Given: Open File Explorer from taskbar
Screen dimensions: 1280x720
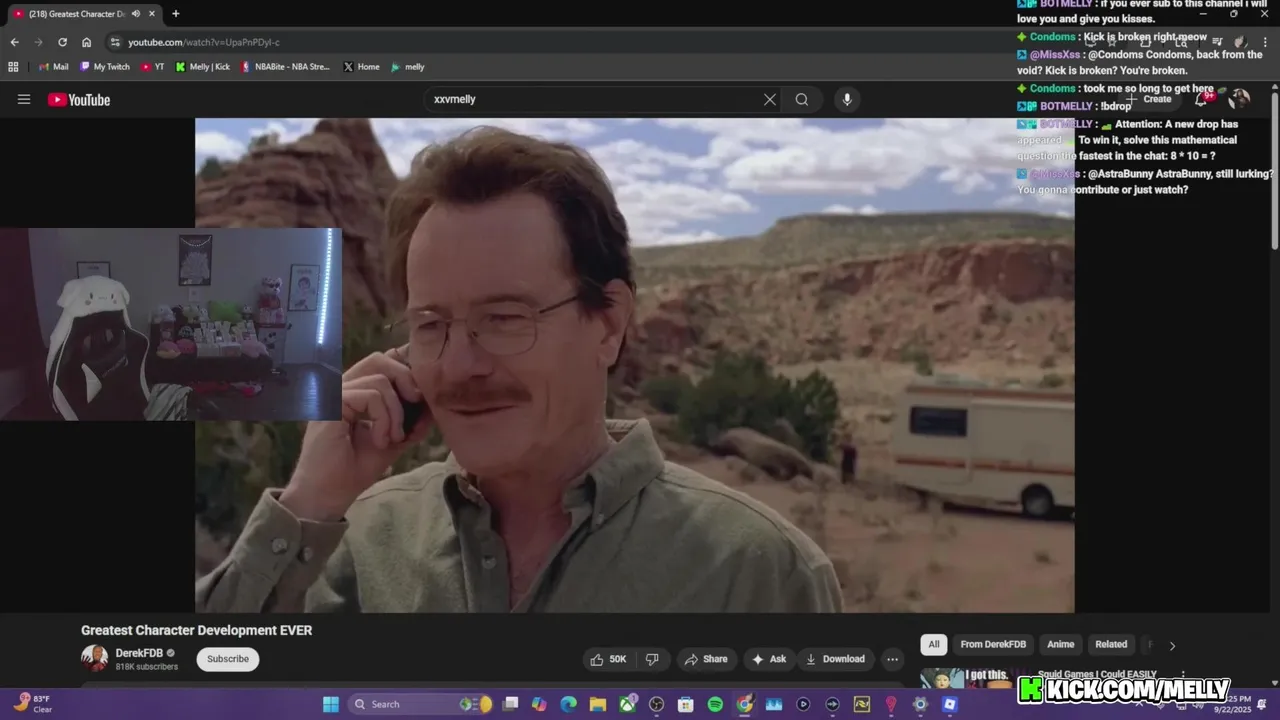Looking at the screenshot, I should [x=598, y=704].
